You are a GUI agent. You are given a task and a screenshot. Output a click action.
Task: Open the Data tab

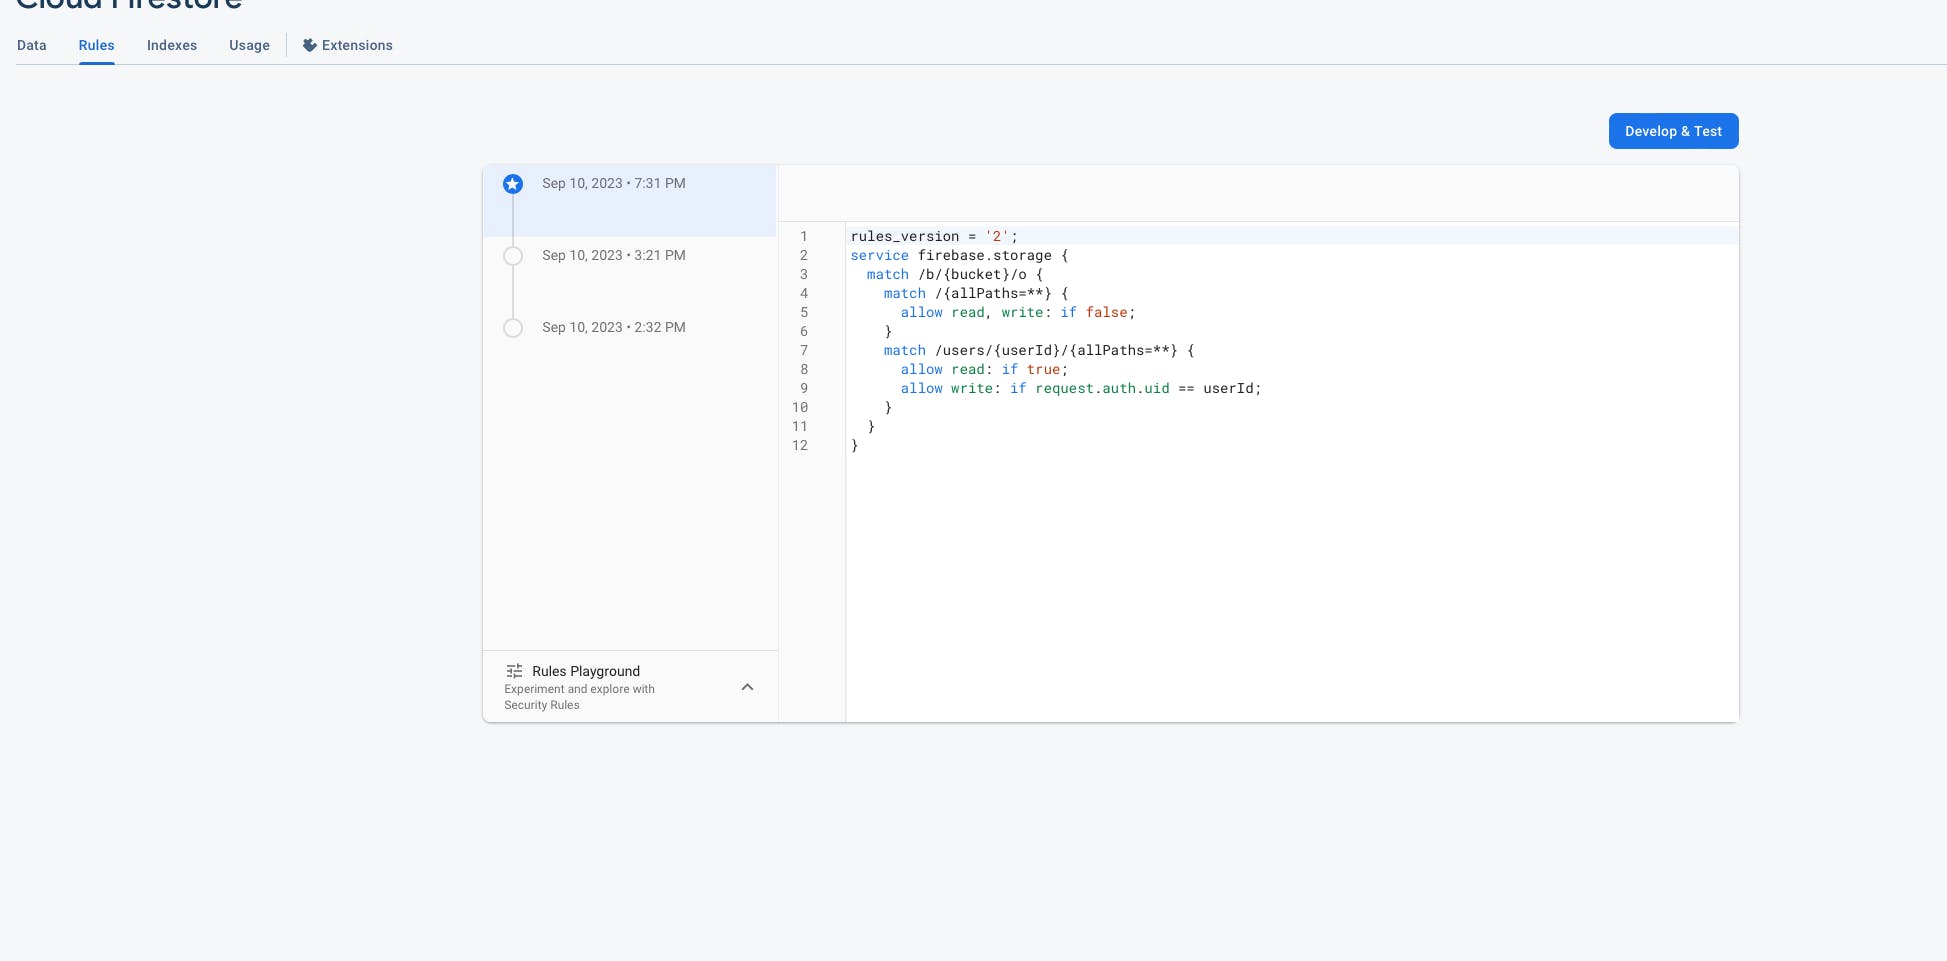32,45
